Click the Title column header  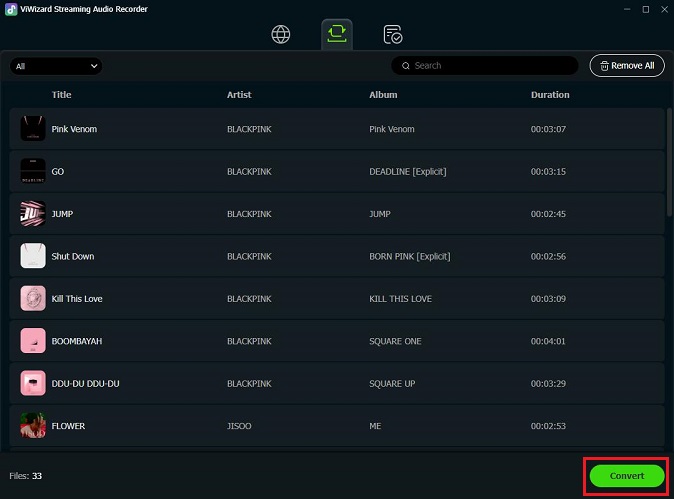tap(61, 95)
